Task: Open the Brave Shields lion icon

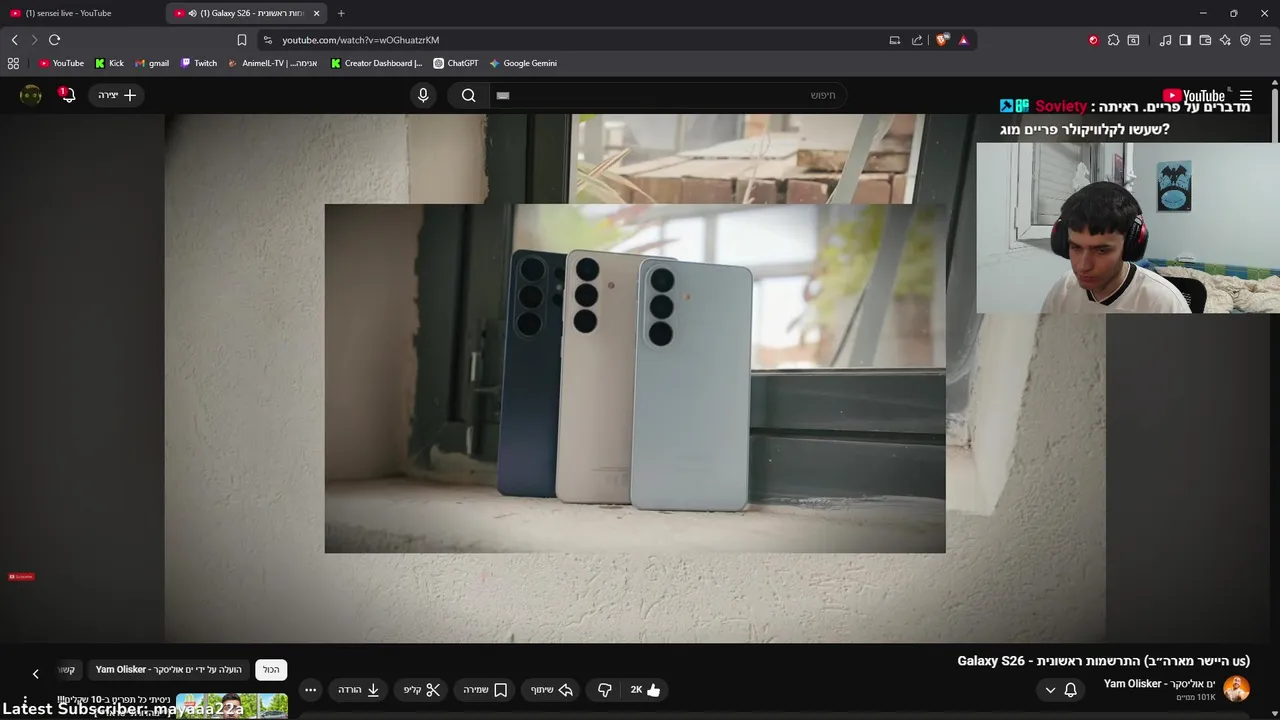Action: click(x=942, y=40)
